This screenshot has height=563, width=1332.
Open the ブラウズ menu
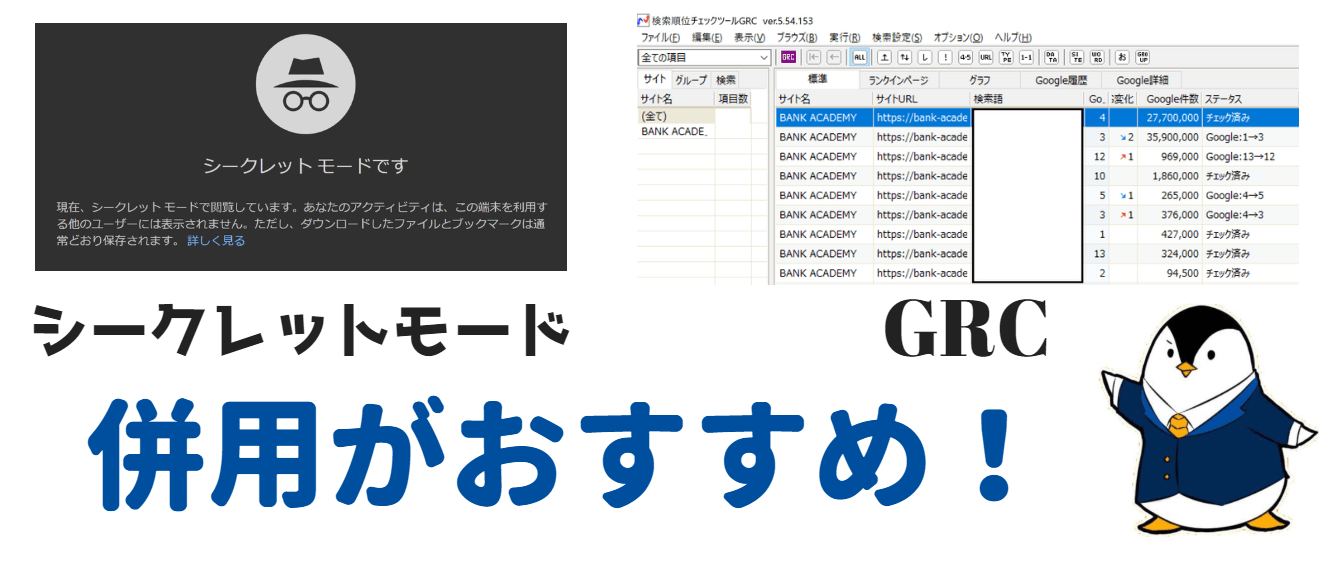pyautogui.click(x=797, y=37)
